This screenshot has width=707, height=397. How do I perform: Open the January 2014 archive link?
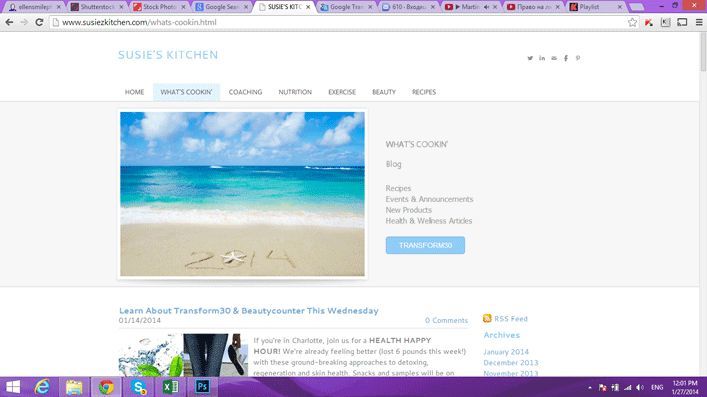pyautogui.click(x=506, y=352)
